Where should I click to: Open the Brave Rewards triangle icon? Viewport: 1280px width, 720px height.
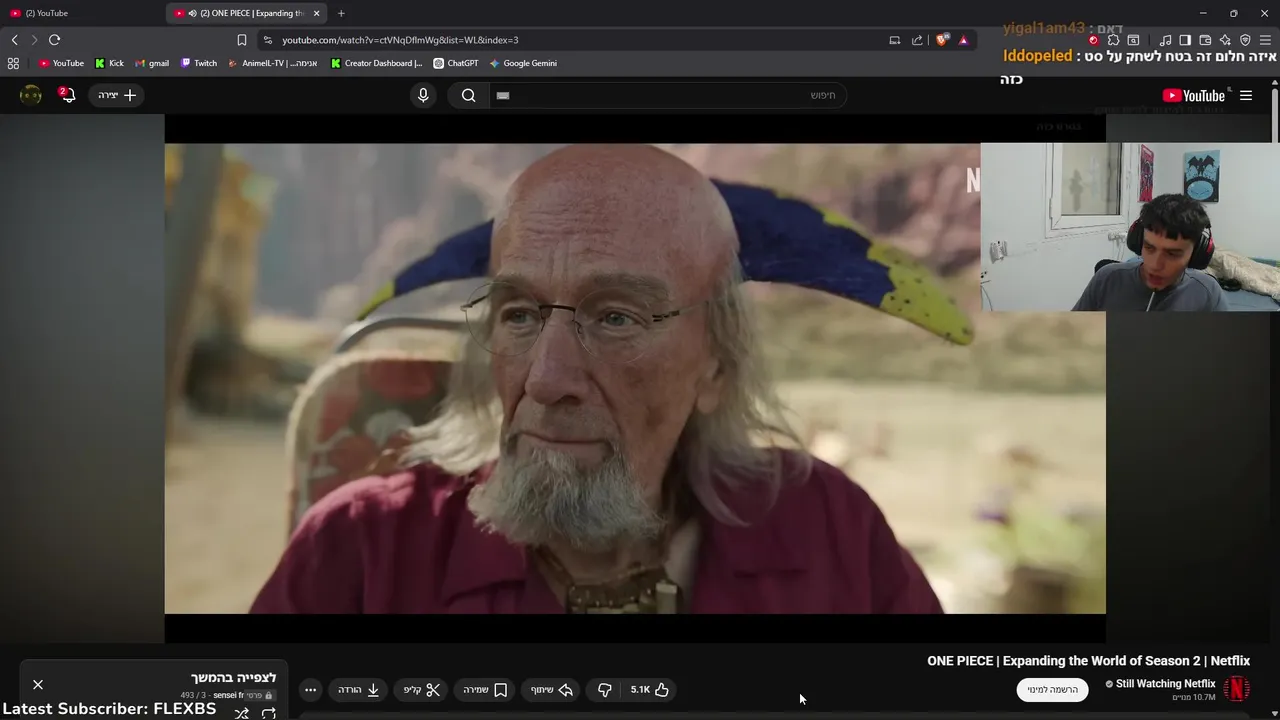coord(963,40)
